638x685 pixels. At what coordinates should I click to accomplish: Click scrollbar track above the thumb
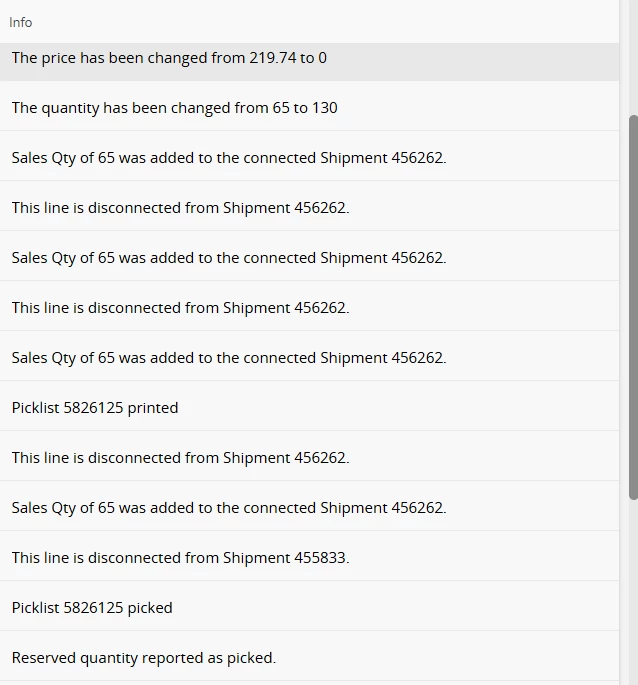point(633,57)
